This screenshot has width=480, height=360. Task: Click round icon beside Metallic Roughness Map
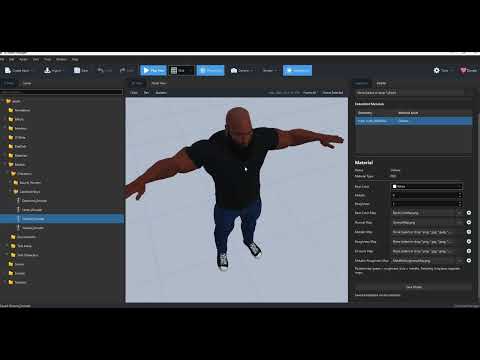469,261
